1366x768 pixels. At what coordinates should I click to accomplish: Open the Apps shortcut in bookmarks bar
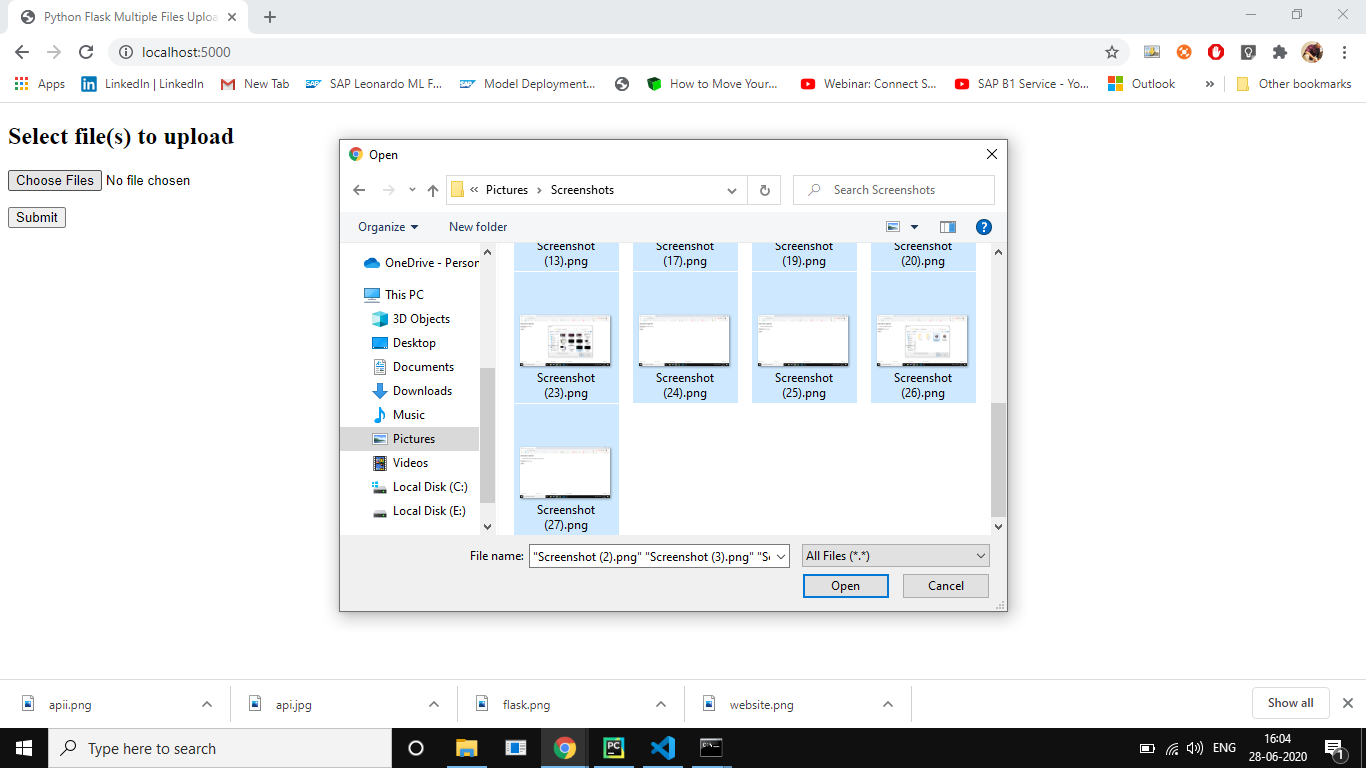pyautogui.click(x=40, y=84)
